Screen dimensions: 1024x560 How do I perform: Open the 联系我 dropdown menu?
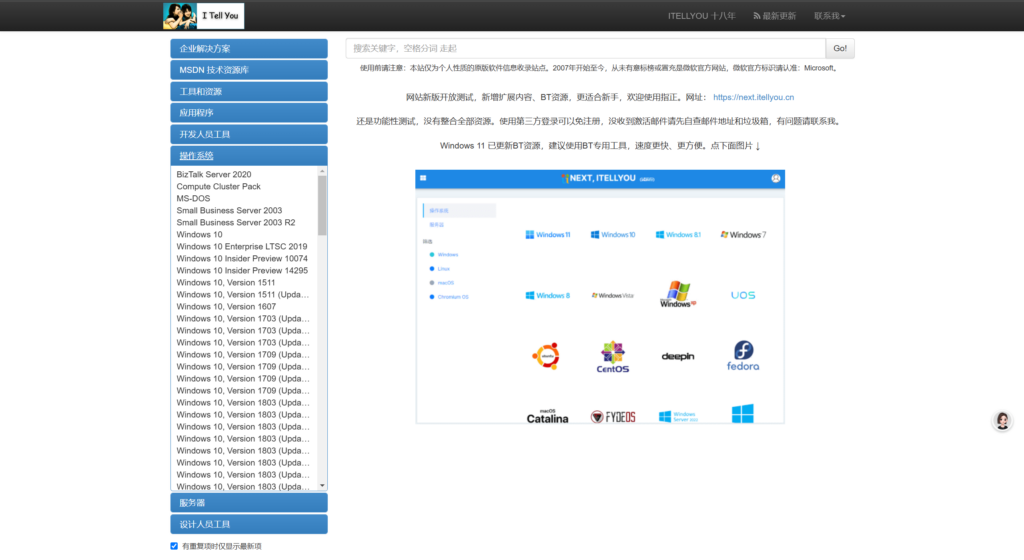coord(829,16)
